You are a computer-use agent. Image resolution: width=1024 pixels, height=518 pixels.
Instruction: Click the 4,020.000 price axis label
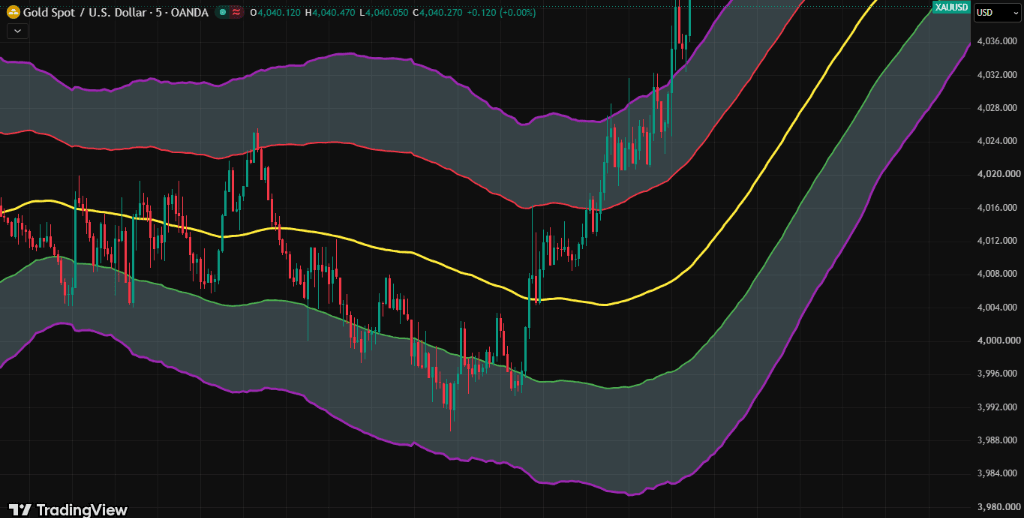point(997,174)
